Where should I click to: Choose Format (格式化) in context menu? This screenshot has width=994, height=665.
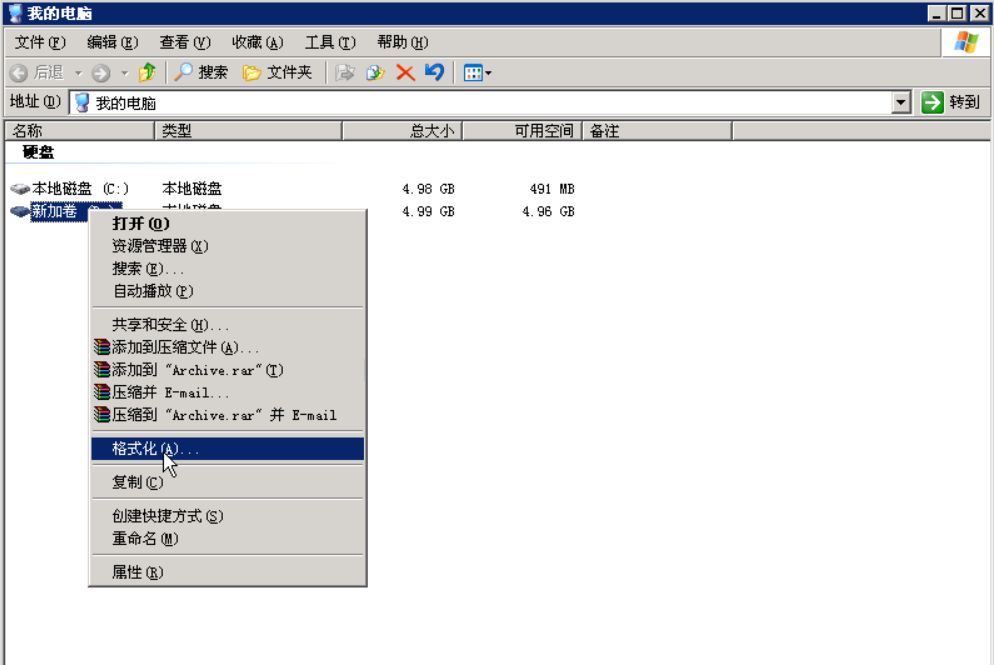click(228, 449)
